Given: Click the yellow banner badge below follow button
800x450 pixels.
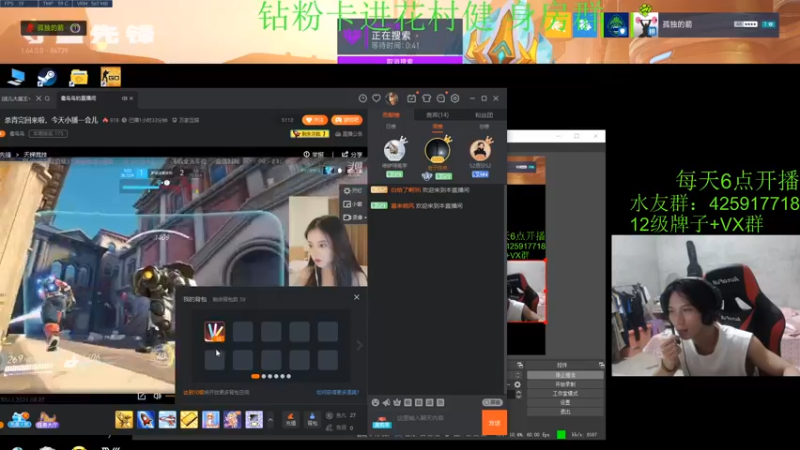Looking at the screenshot, I should [310, 134].
